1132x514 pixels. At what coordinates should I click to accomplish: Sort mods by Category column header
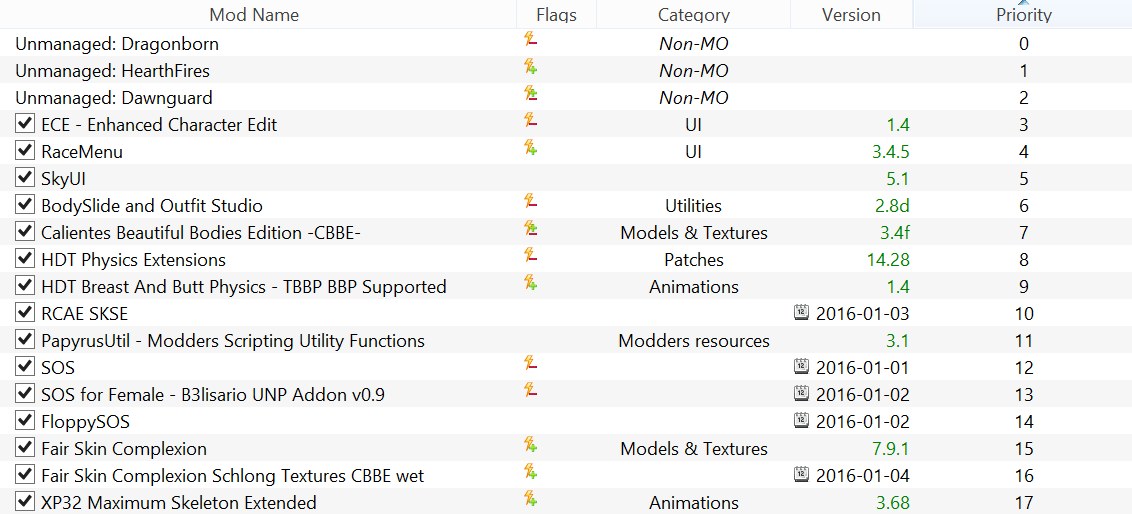(x=694, y=14)
